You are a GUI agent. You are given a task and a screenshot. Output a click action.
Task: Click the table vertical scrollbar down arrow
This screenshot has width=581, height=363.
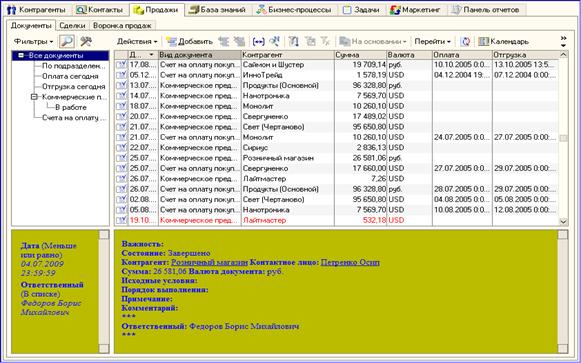tap(563, 222)
